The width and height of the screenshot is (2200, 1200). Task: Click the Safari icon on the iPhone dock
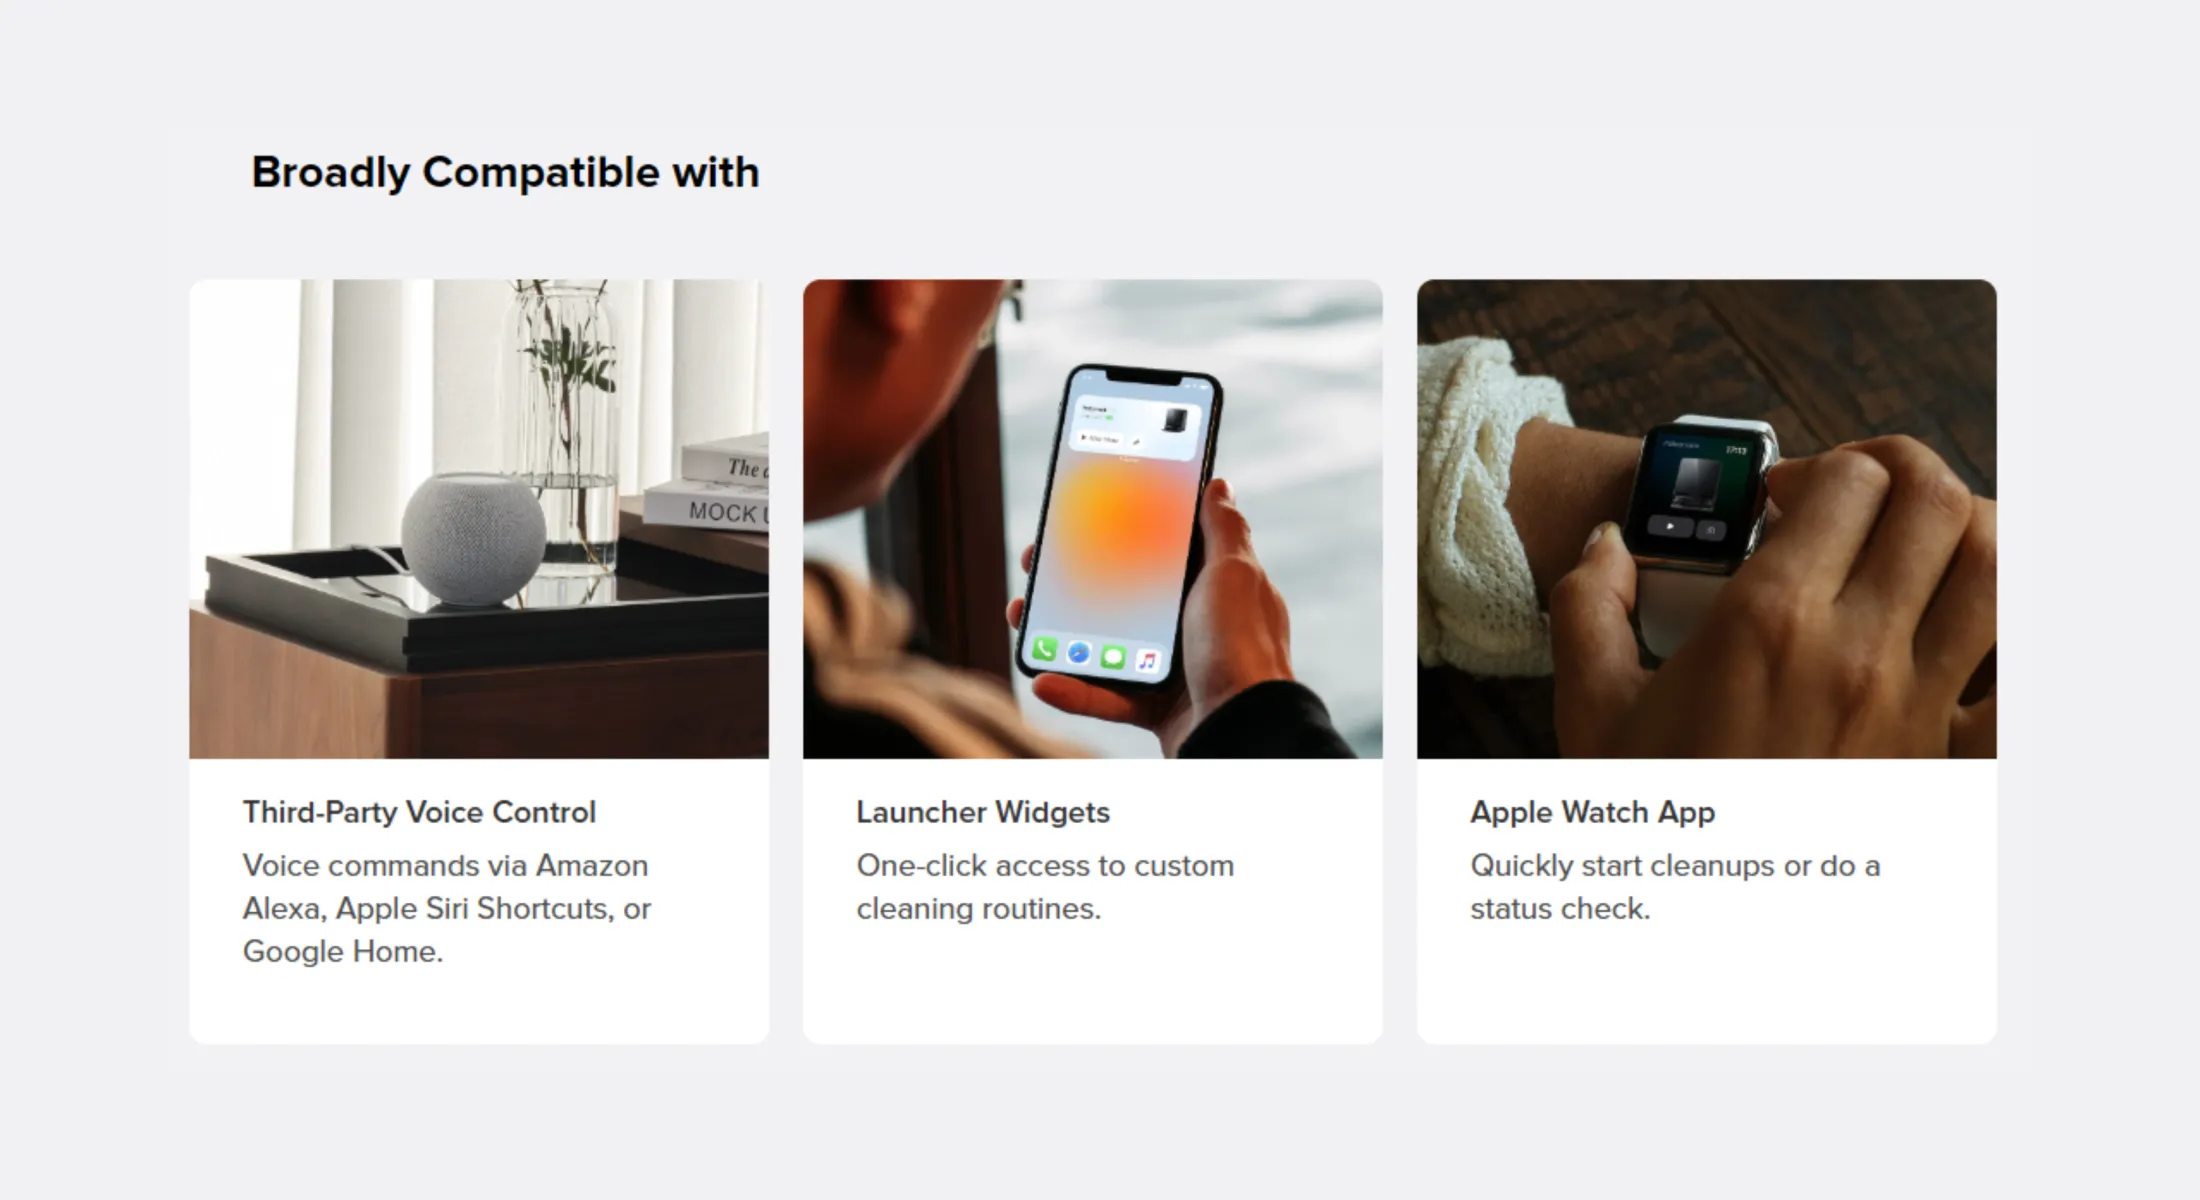[1078, 653]
